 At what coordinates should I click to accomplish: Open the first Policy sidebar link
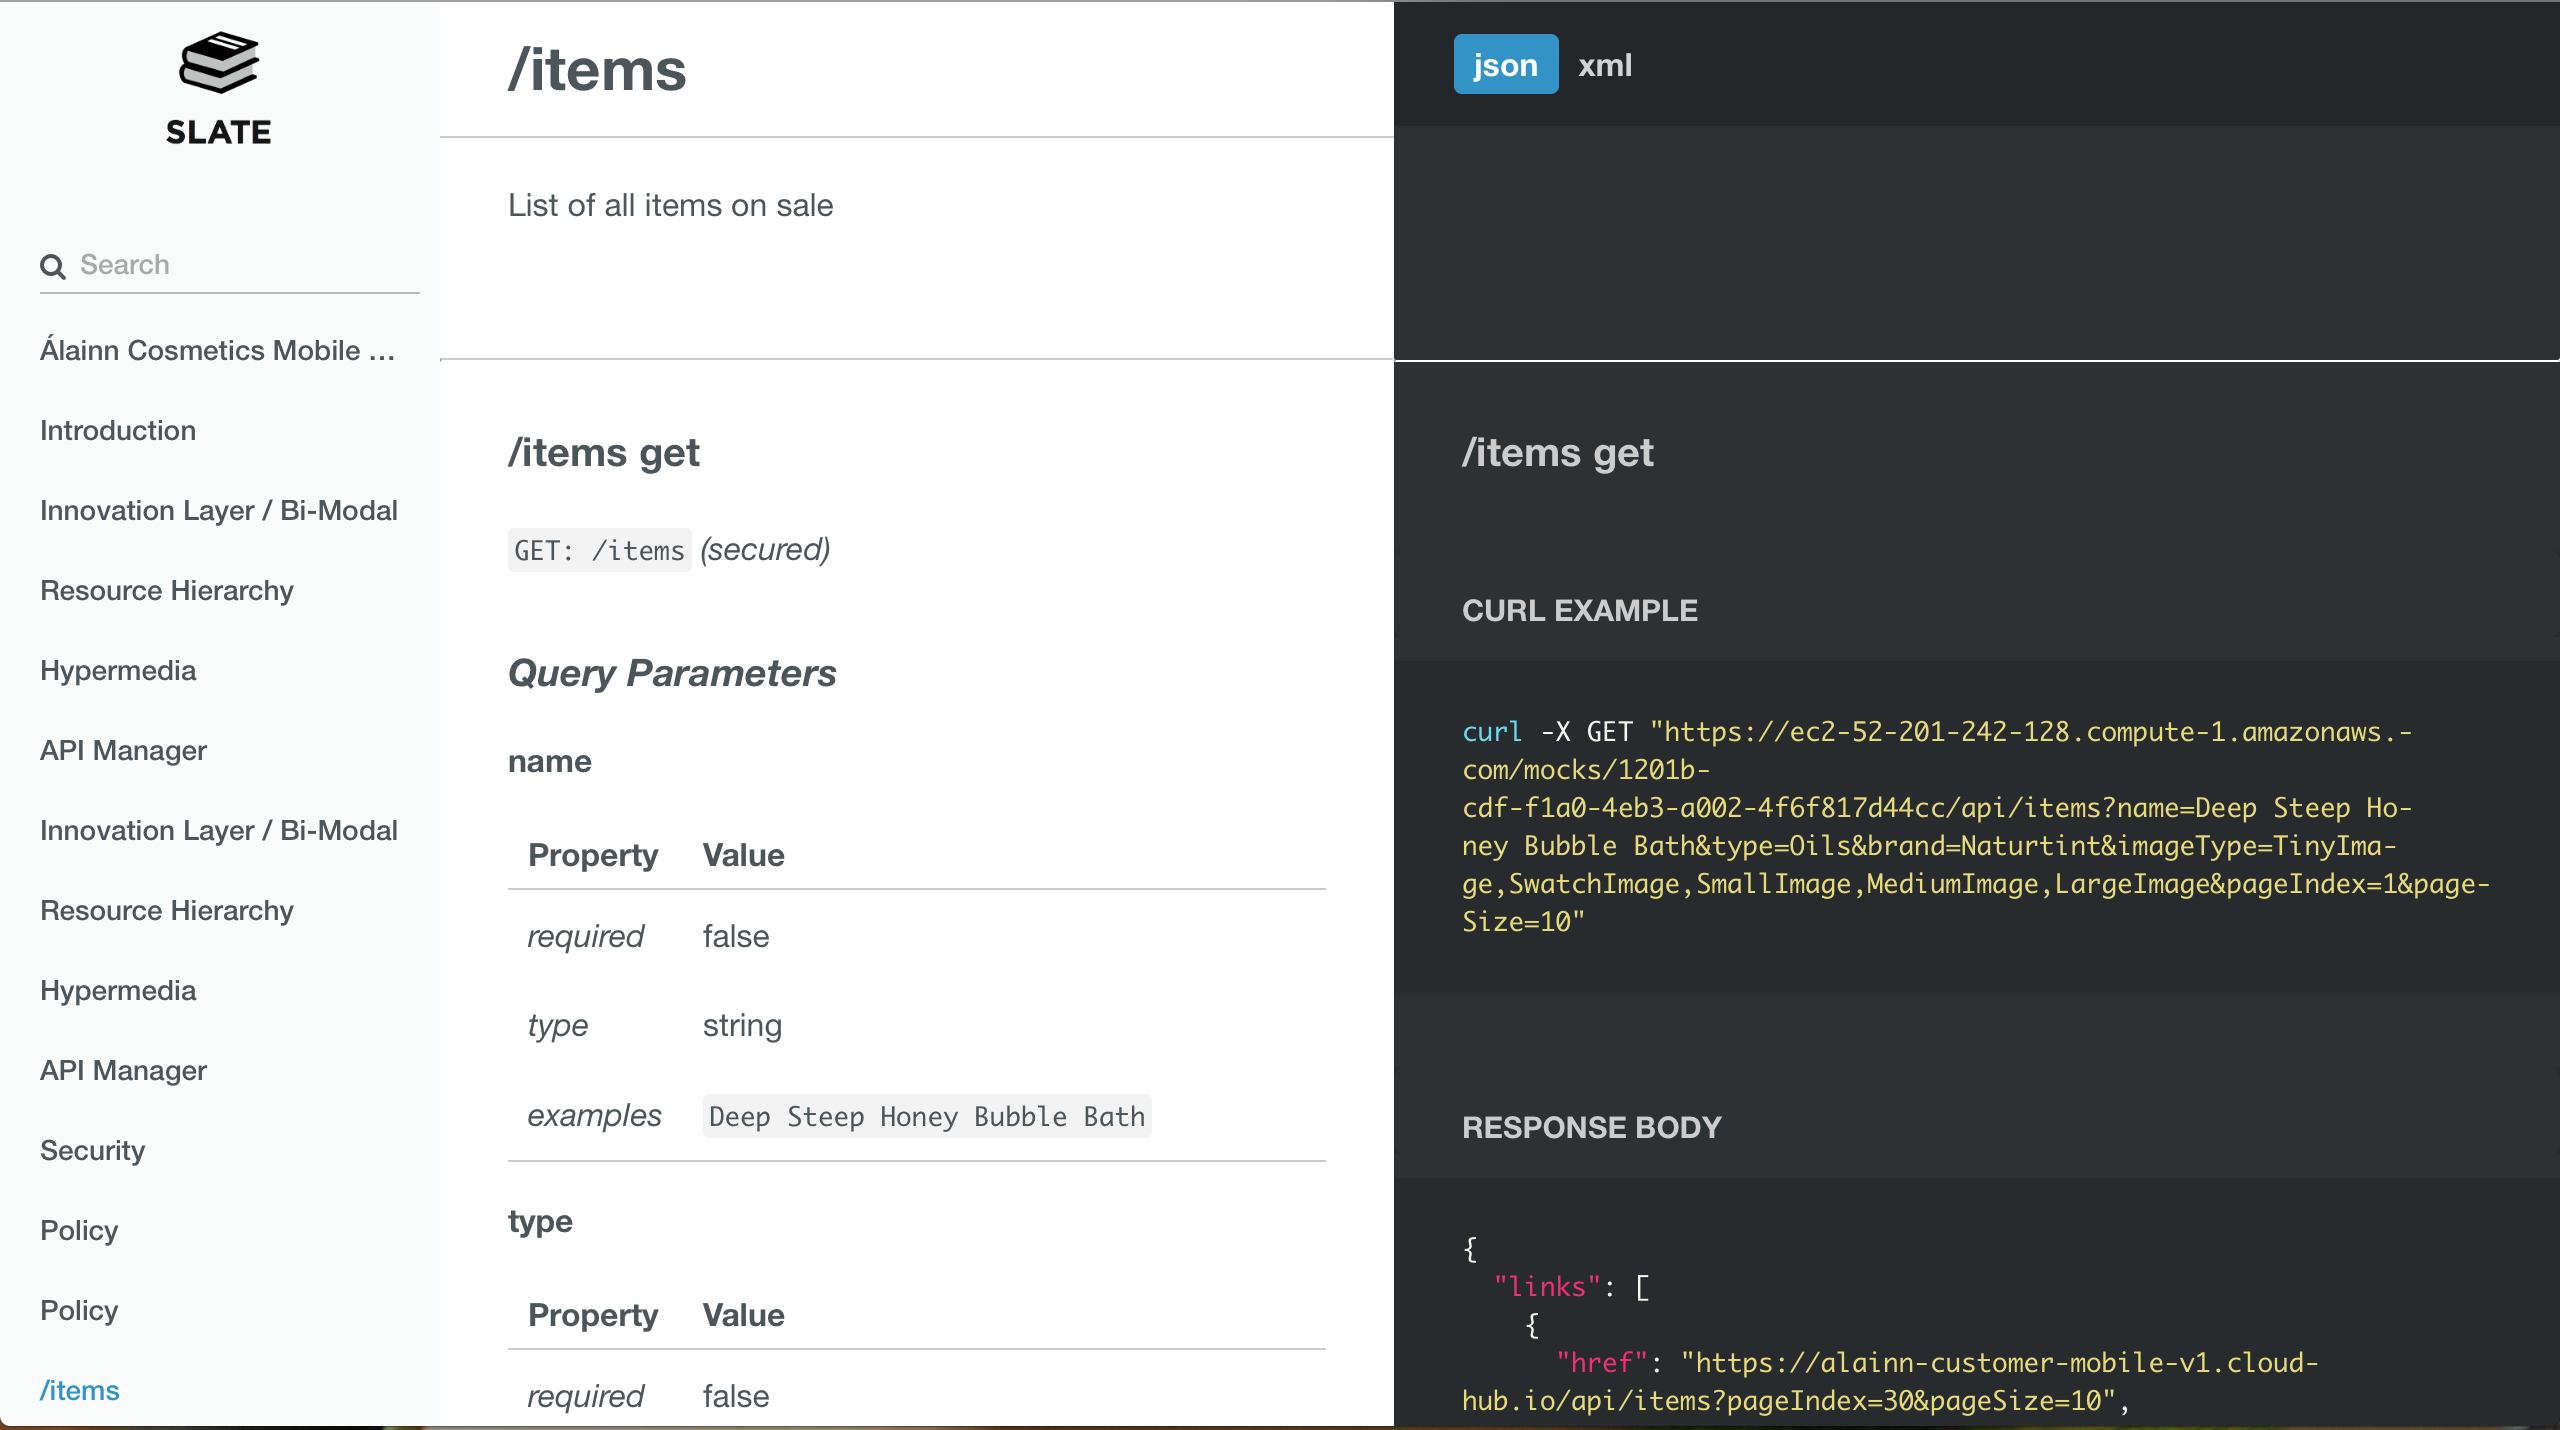79,1230
